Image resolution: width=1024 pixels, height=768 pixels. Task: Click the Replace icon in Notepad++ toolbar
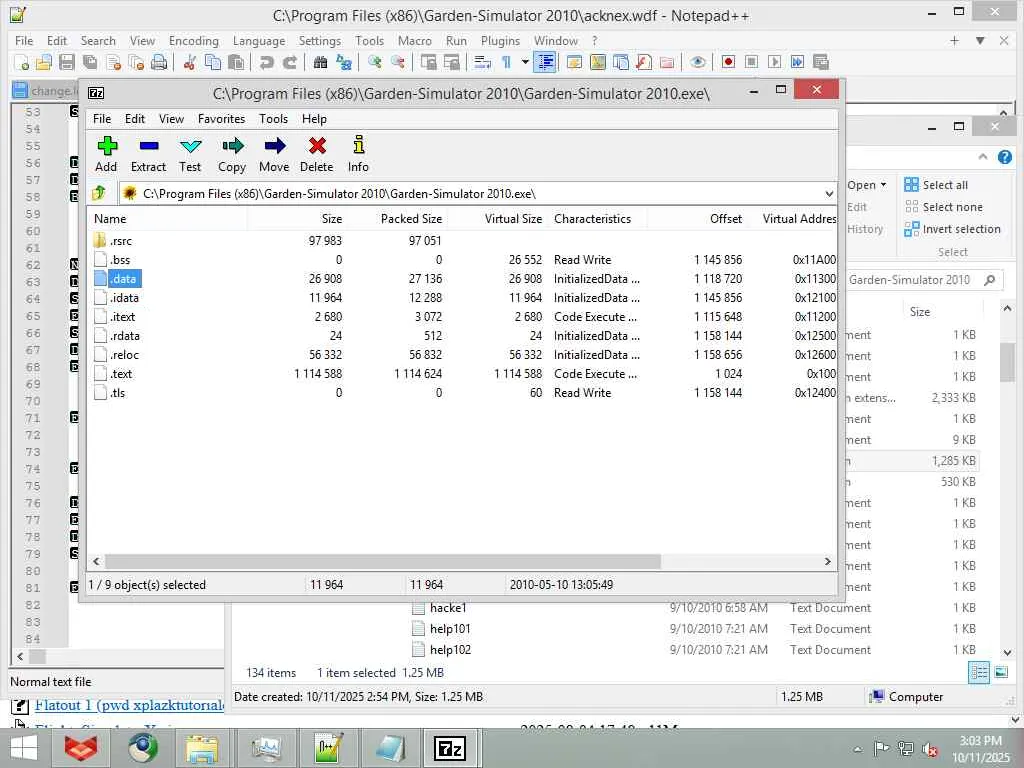344,62
